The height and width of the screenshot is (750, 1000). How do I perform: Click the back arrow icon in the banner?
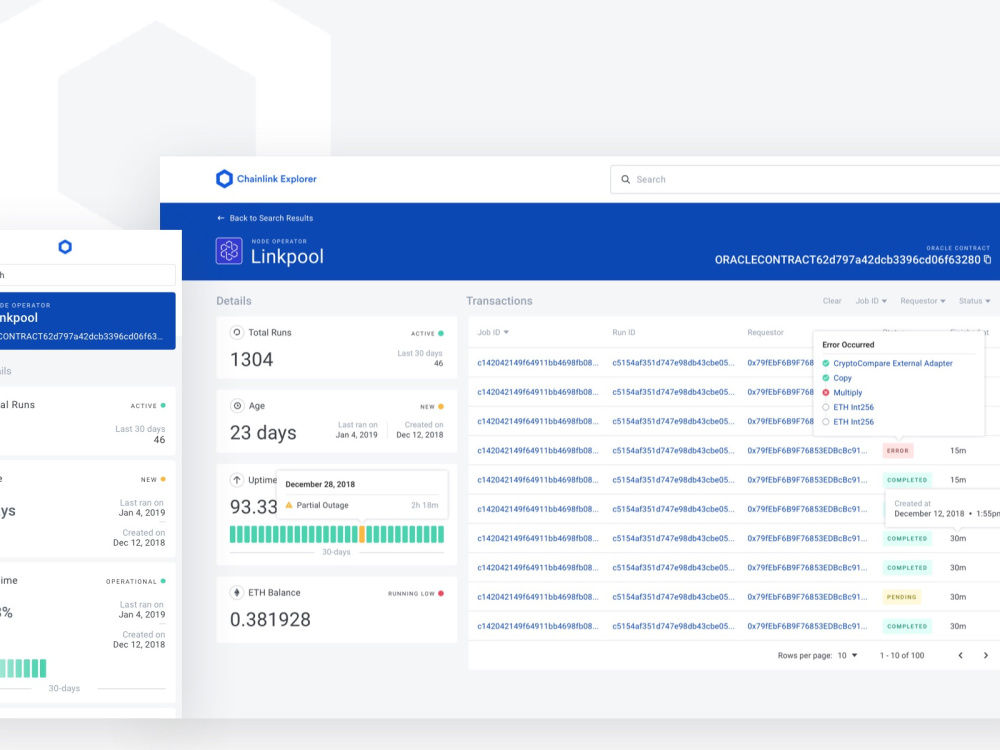(221, 218)
